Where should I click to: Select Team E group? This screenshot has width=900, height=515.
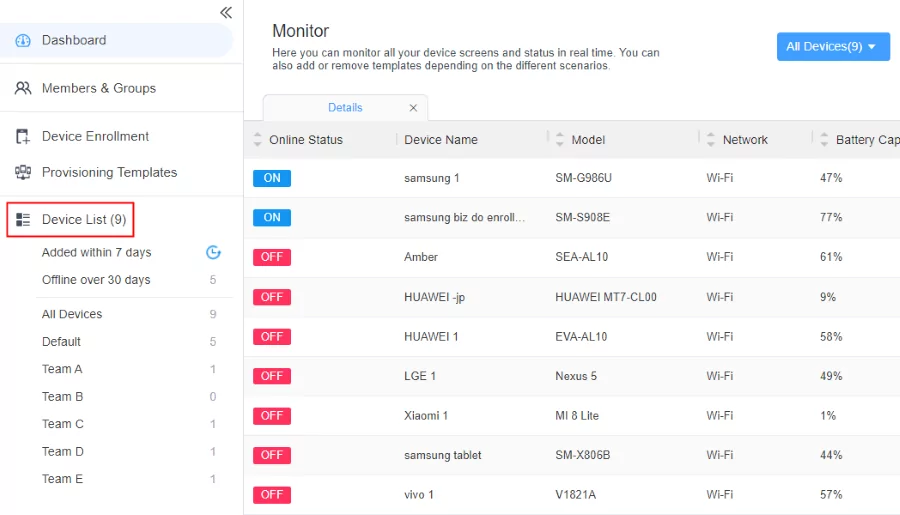point(63,479)
